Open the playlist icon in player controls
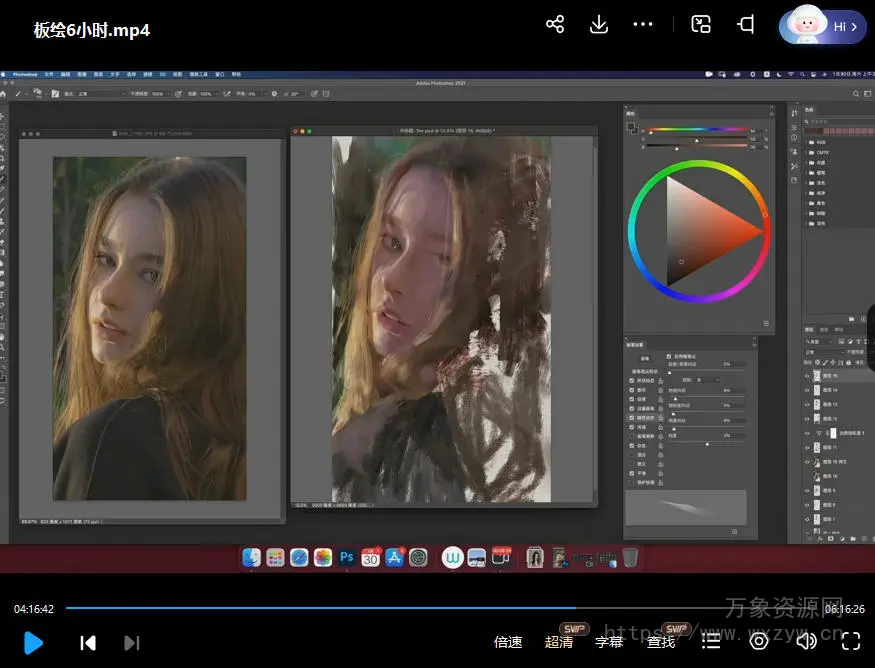This screenshot has height=668, width=875. tap(711, 641)
